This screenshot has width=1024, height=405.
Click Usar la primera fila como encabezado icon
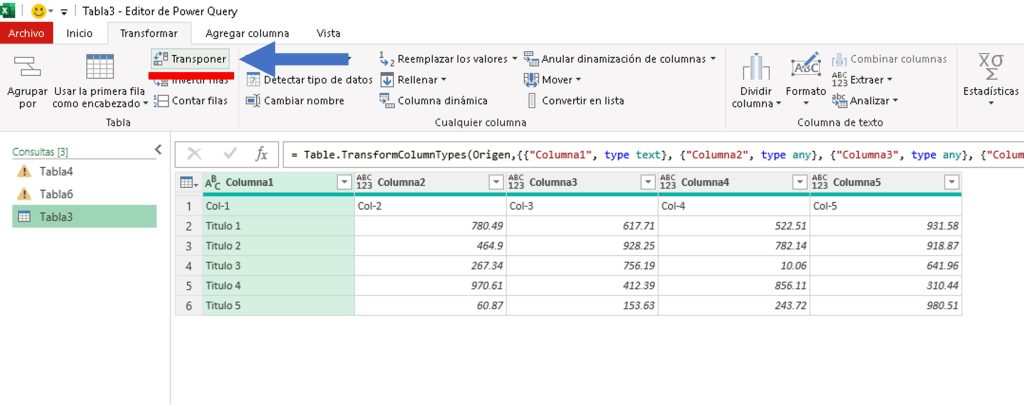(x=99, y=67)
